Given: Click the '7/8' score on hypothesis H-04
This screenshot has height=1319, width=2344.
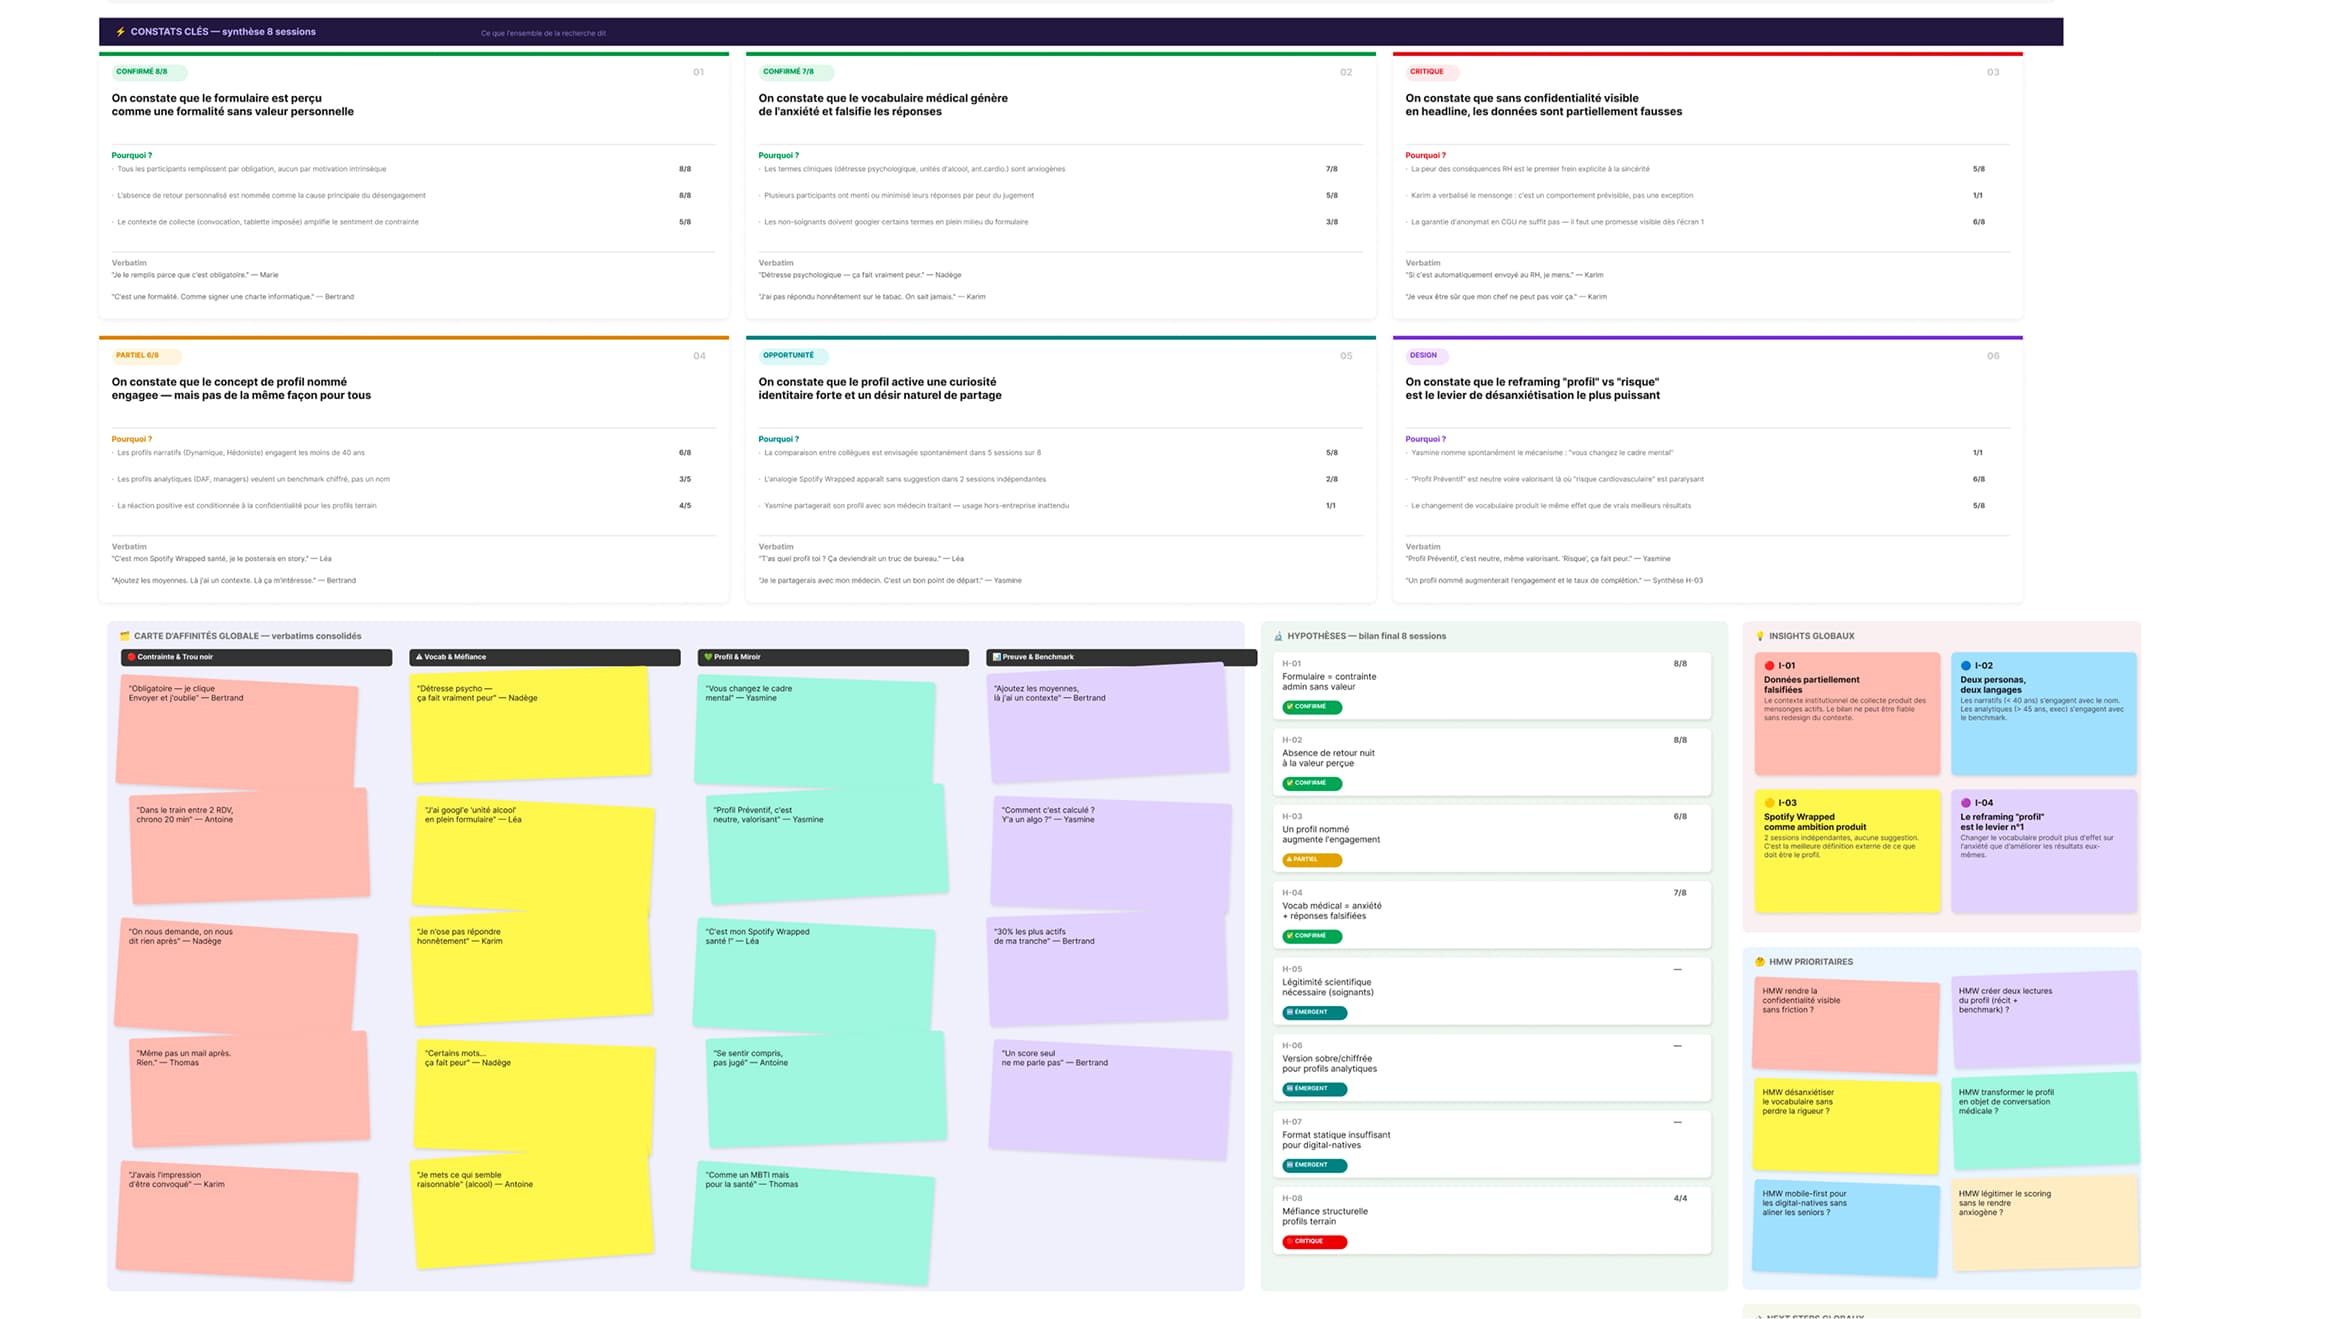Looking at the screenshot, I should pos(1680,893).
